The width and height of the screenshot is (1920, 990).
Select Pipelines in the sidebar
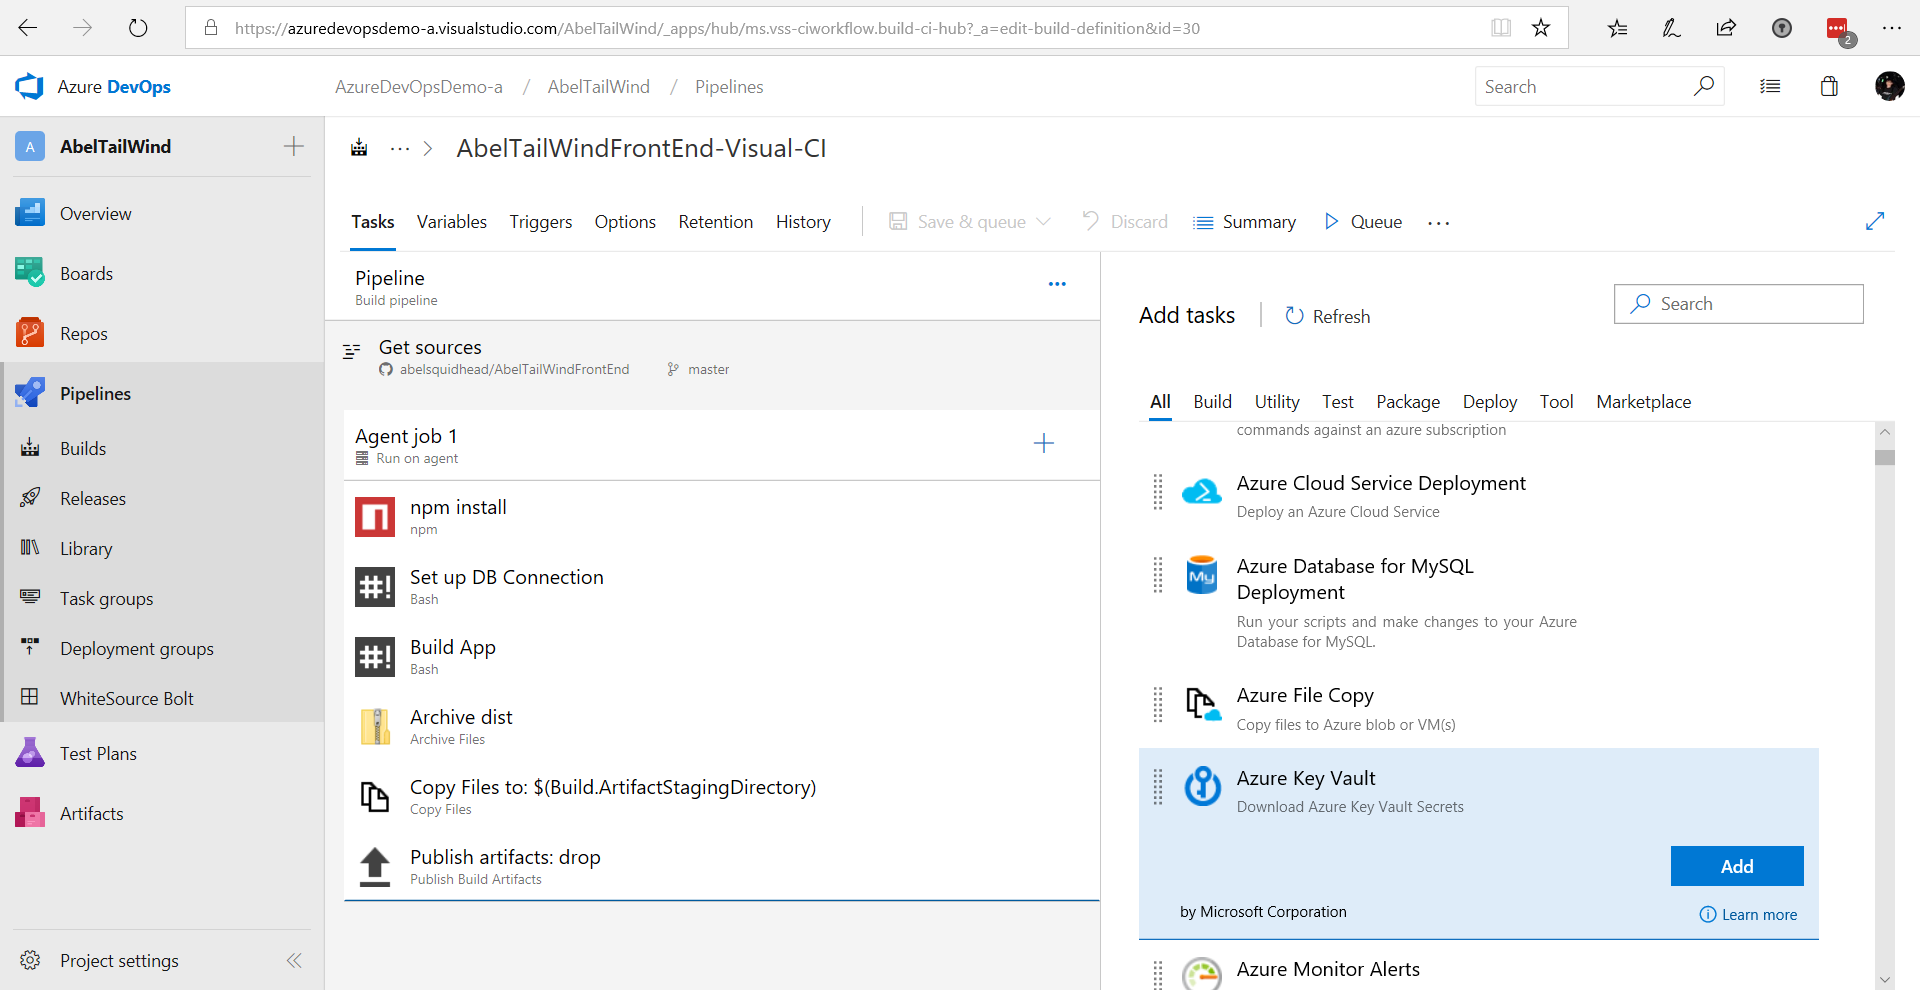click(95, 394)
